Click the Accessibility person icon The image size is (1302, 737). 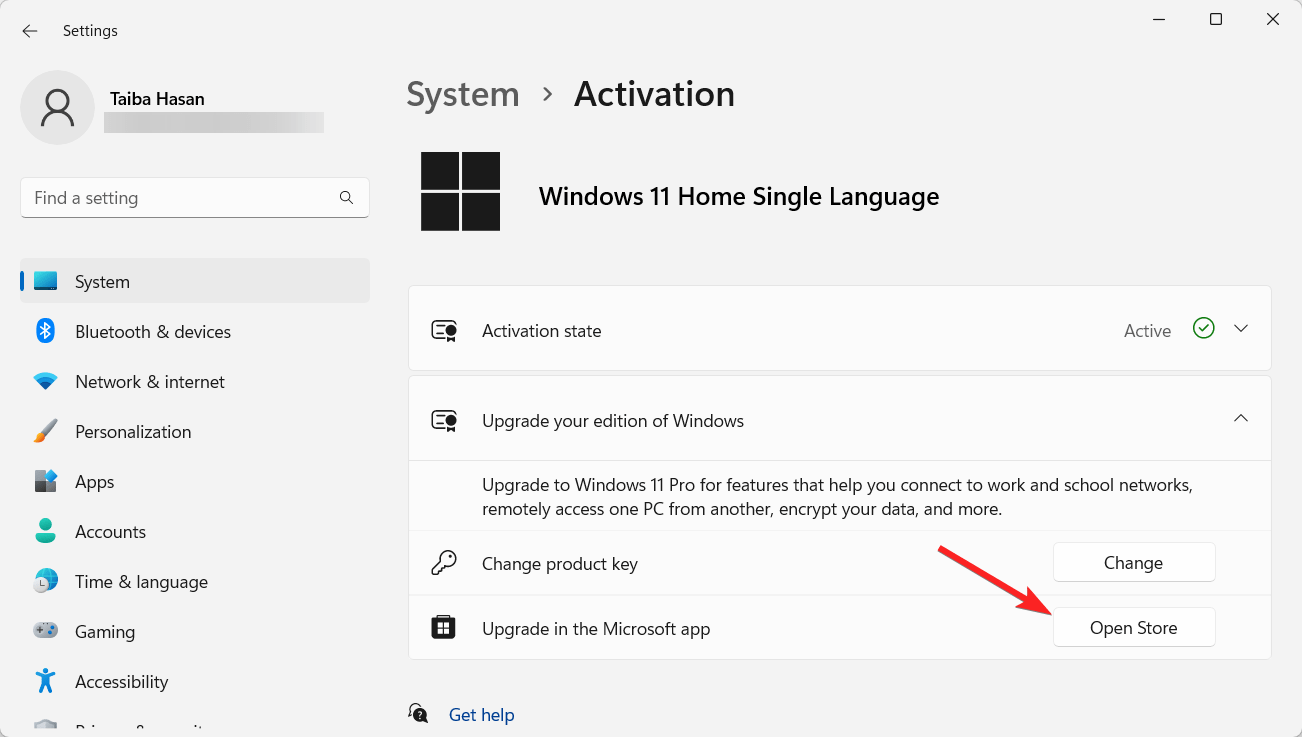click(45, 681)
